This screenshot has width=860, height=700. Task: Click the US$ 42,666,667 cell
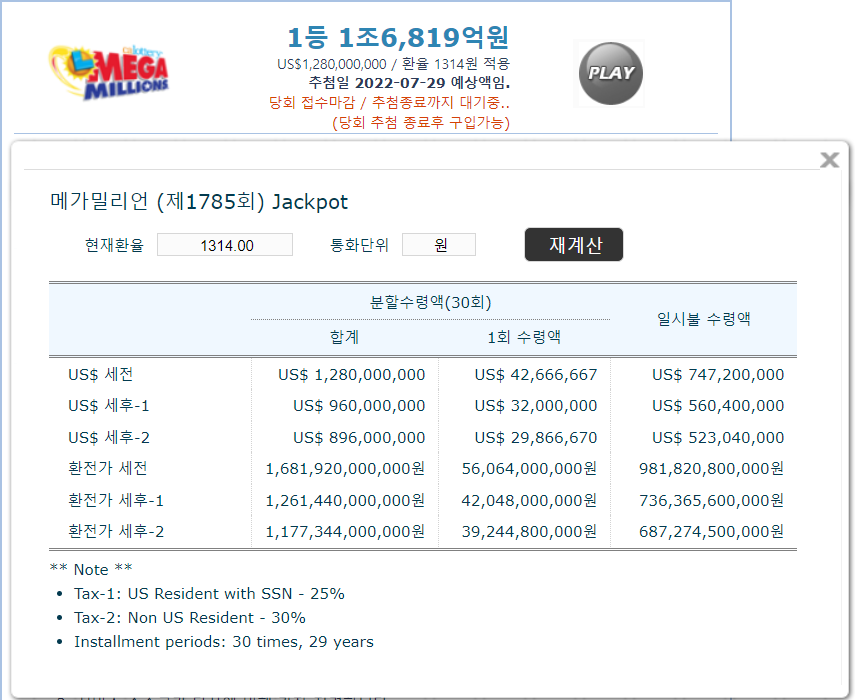[x=536, y=375]
